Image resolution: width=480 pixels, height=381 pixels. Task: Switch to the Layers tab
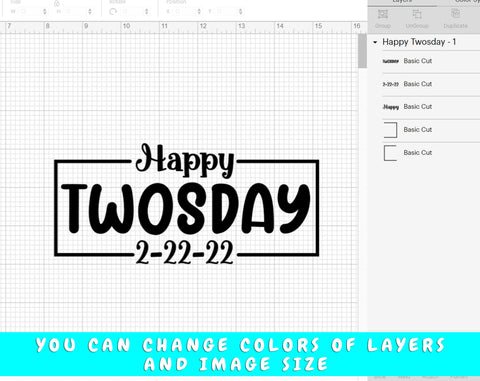click(x=403, y=2)
